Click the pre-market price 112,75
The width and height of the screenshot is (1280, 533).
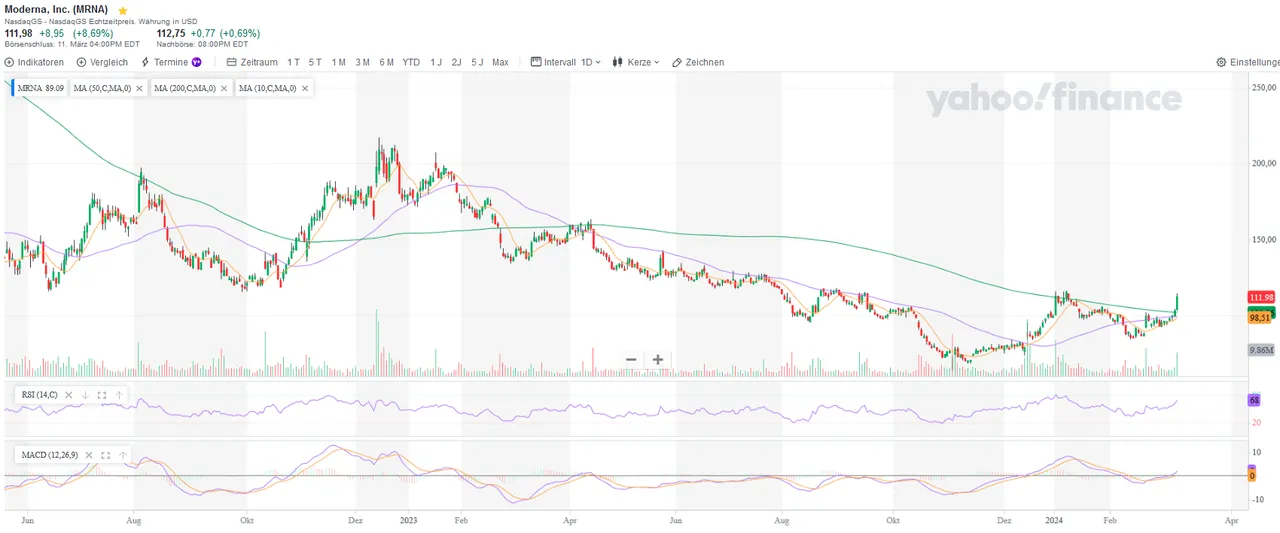pos(171,33)
